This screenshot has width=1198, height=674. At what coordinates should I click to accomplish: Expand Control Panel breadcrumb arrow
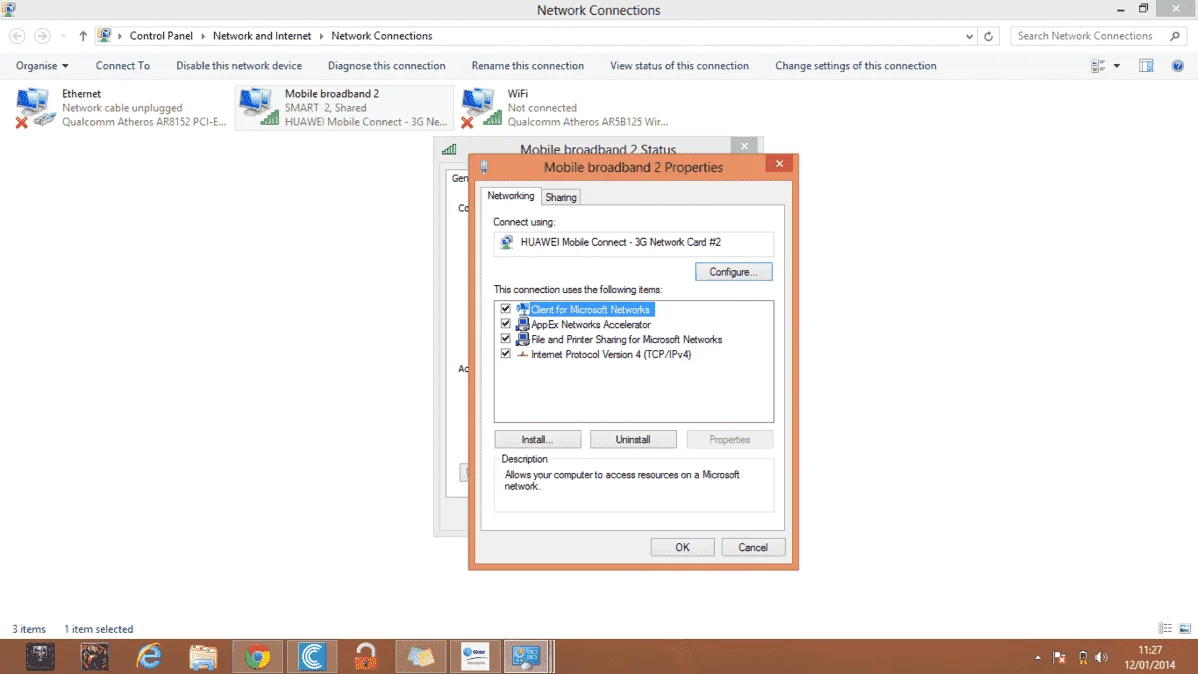(x=202, y=36)
